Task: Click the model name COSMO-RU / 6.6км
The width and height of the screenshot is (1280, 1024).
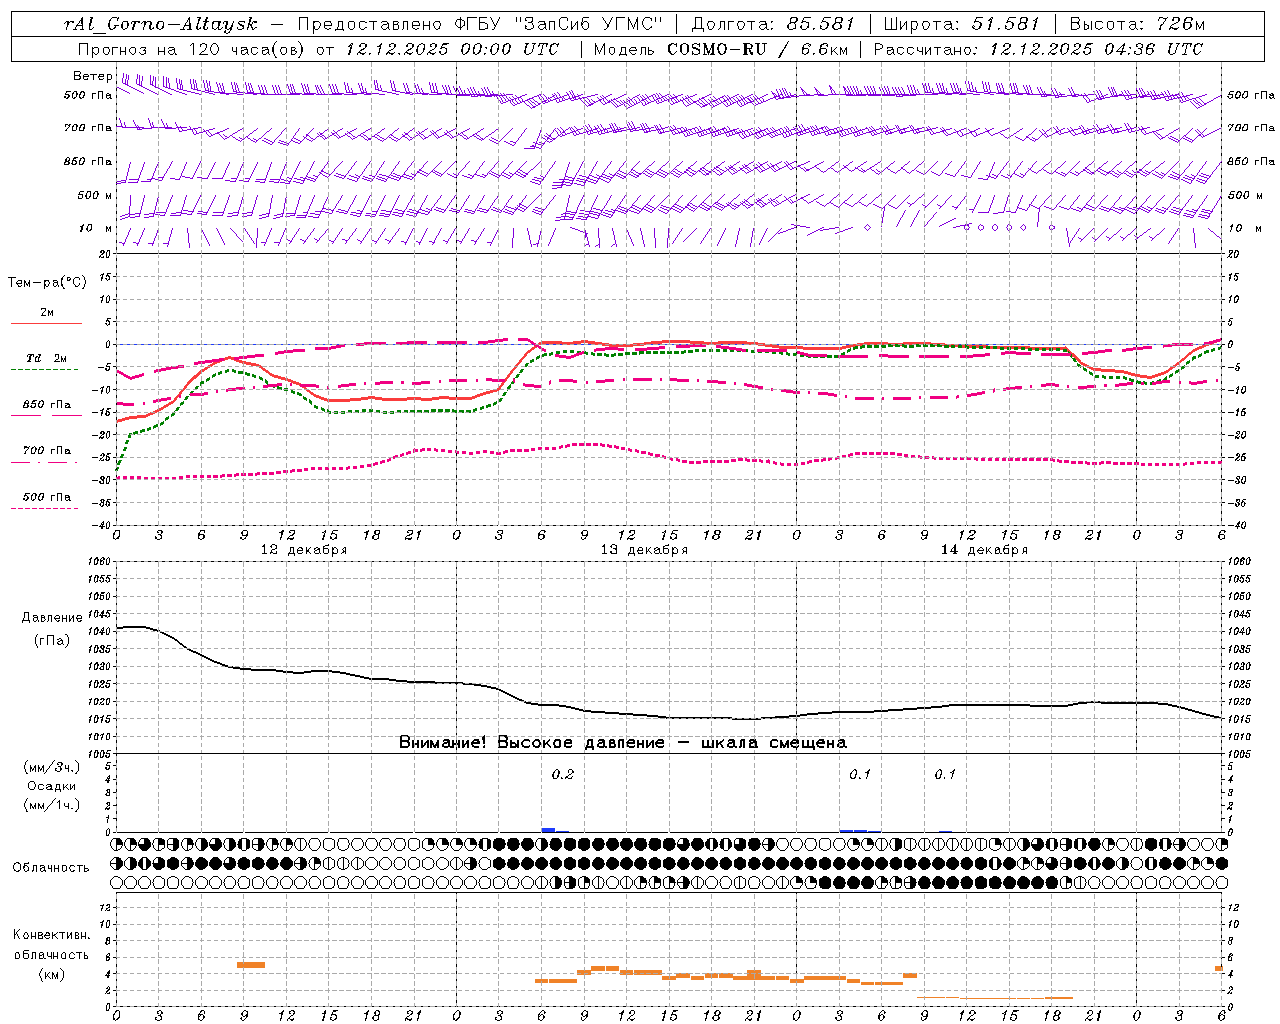Action: 760,49
